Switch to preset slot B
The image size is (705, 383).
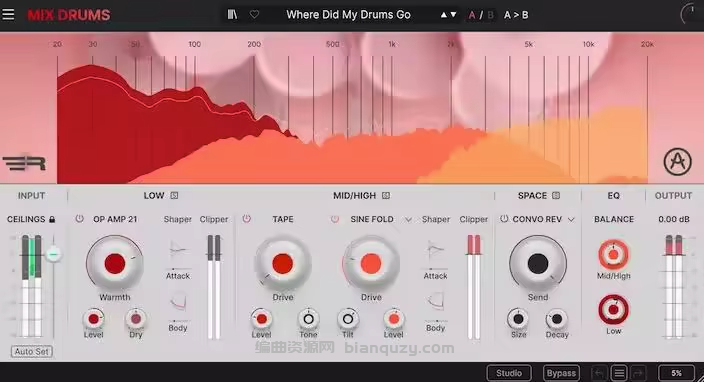[490, 15]
